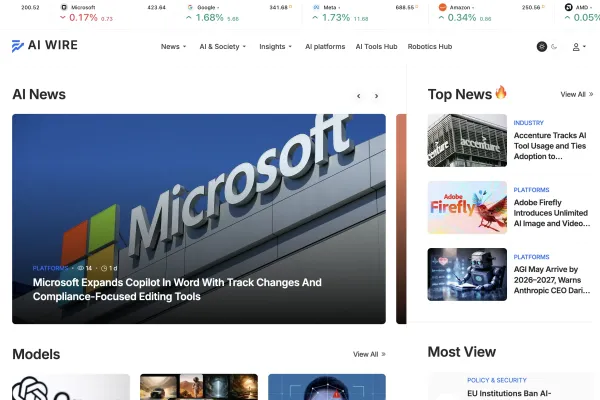Expand the News menu dropdown

[x=173, y=47]
